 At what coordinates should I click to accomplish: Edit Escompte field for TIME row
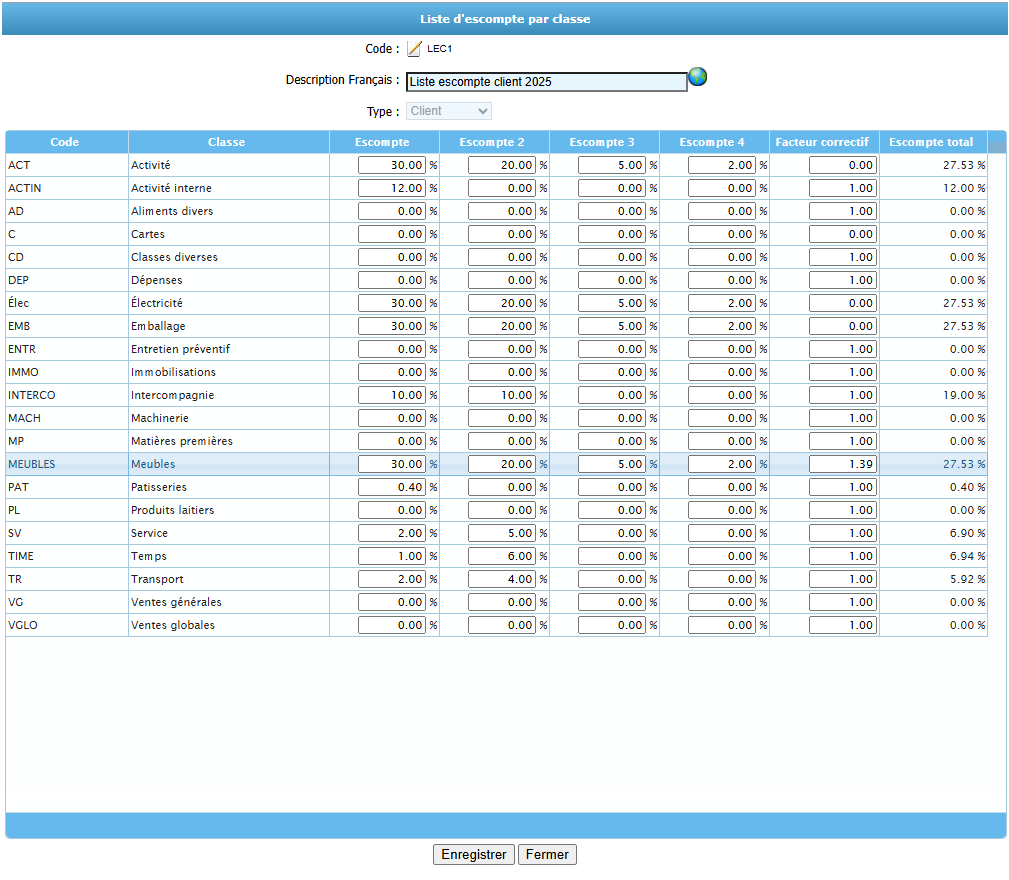pos(392,556)
